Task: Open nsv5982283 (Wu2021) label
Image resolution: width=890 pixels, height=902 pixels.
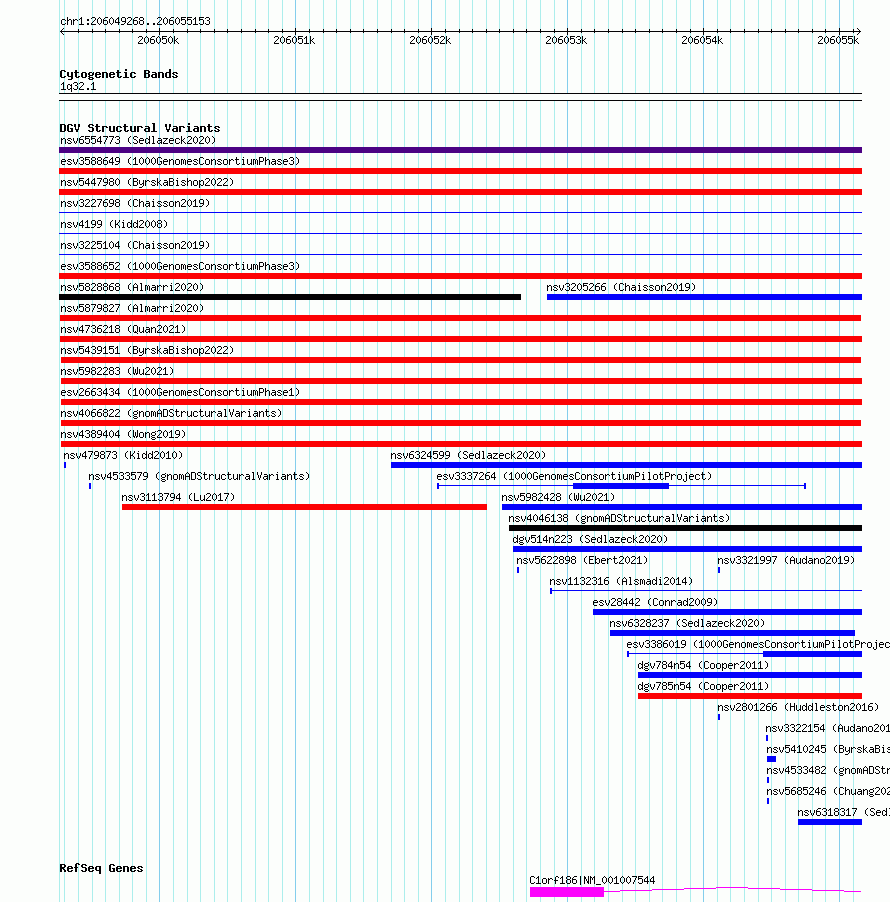Action: [117, 372]
